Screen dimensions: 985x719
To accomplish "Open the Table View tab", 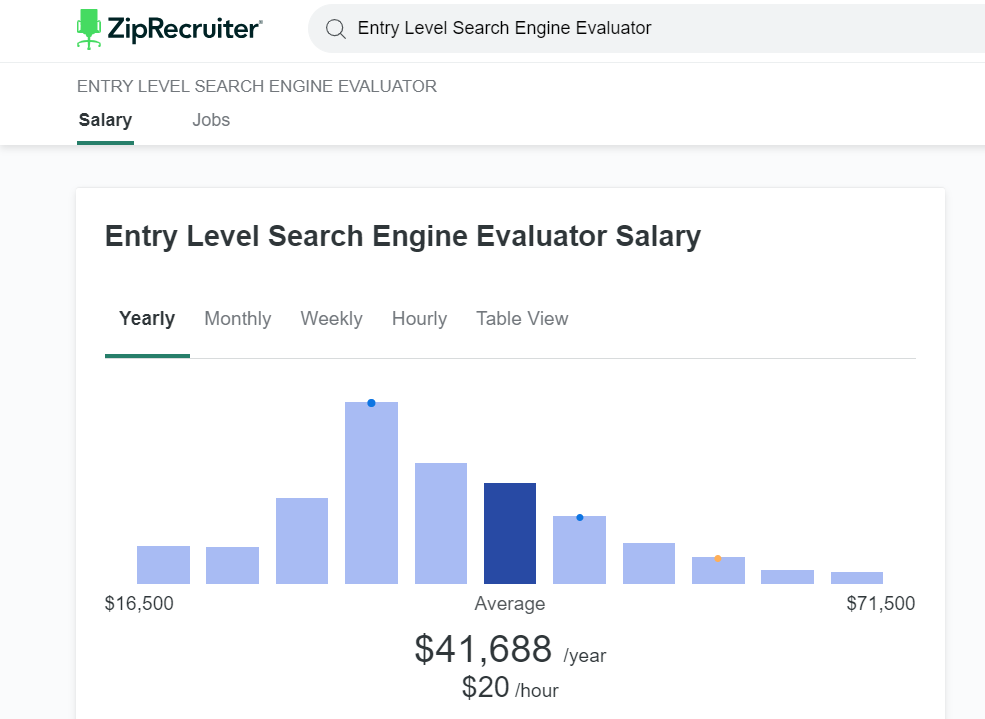I will 522,319.
